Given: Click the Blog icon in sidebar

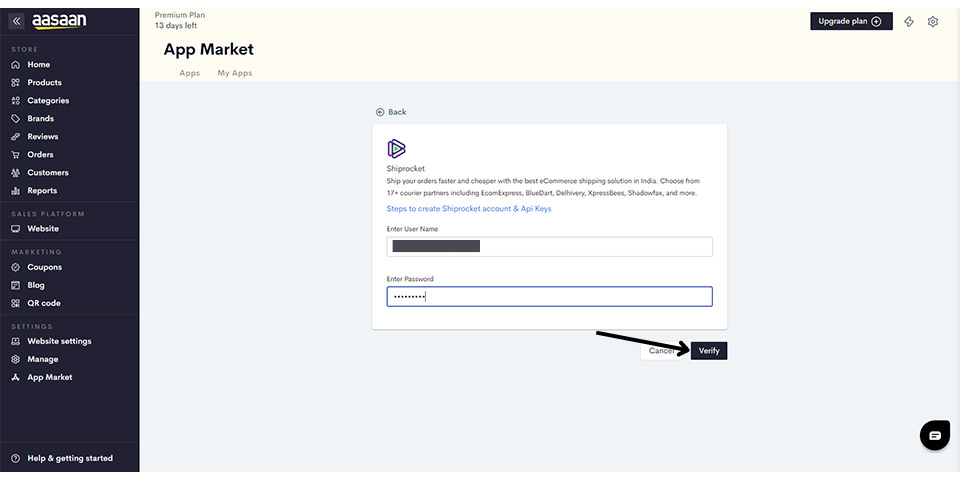Looking at the screenshot, I should pos(16,285).
